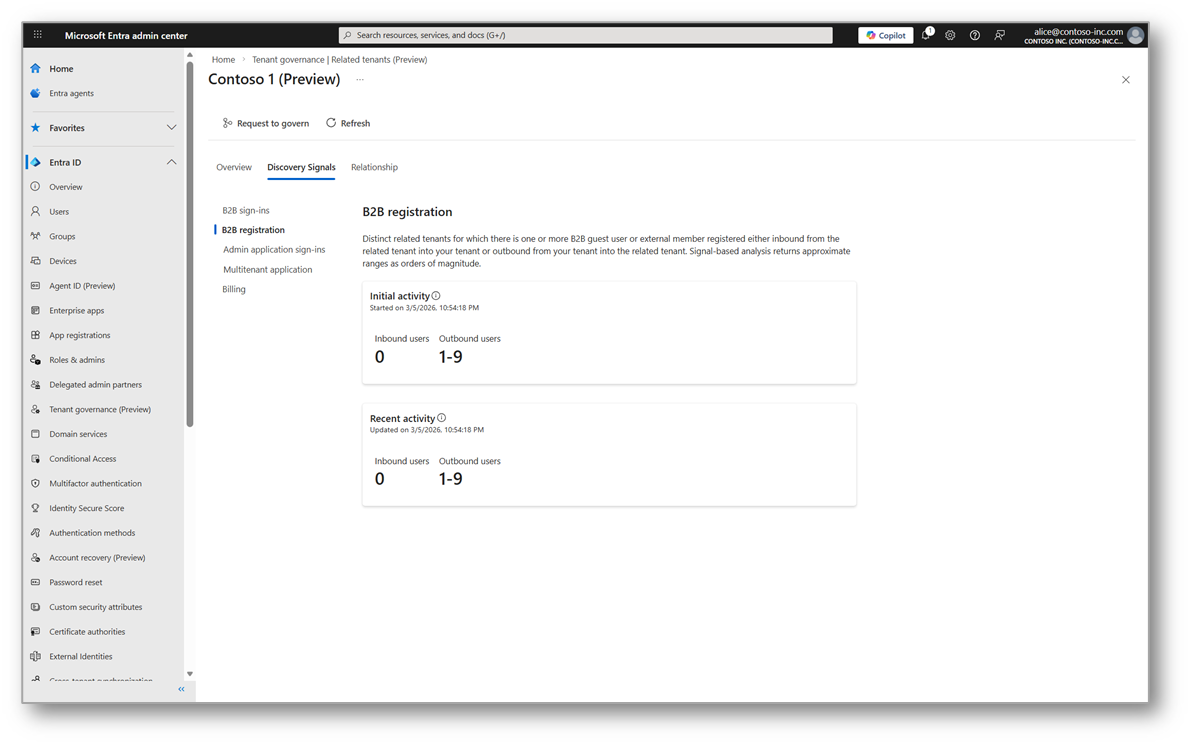Click the Home label in the sidebar
The height and width of the screenshot is (746, 1192).
[x=62, y=68]
